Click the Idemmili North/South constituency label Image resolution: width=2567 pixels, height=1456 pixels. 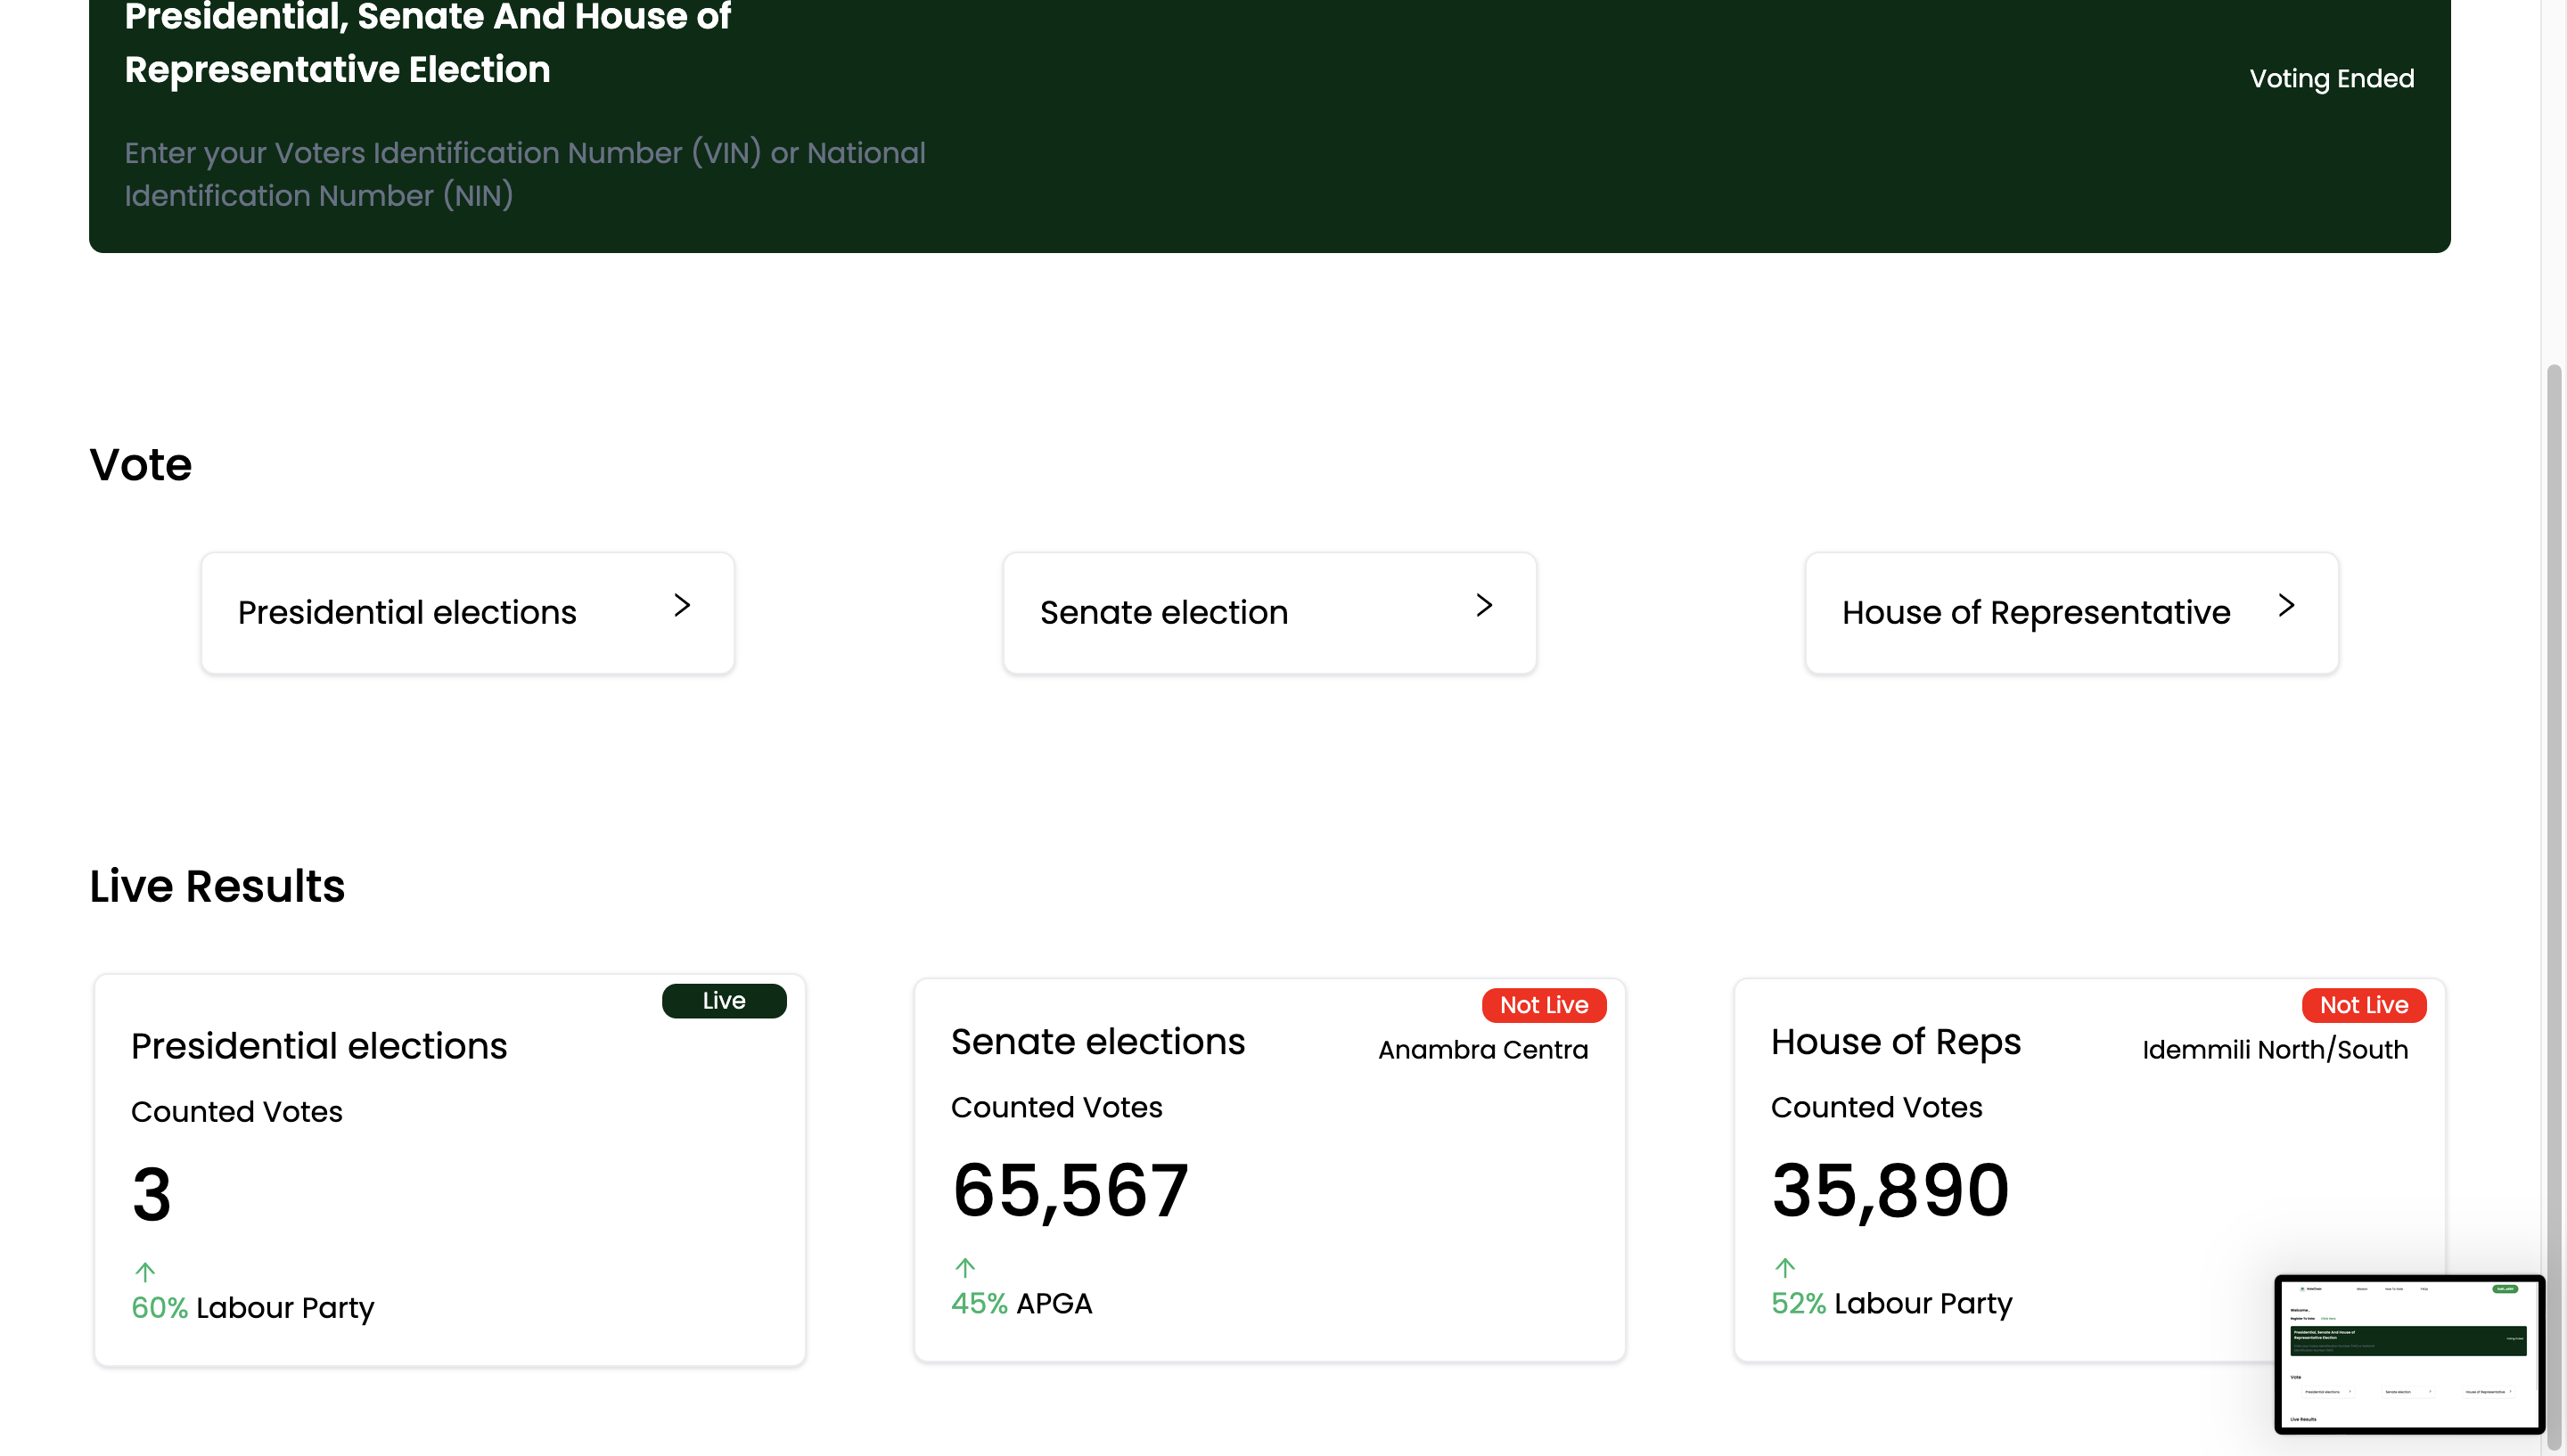tap(2275, 1050)
